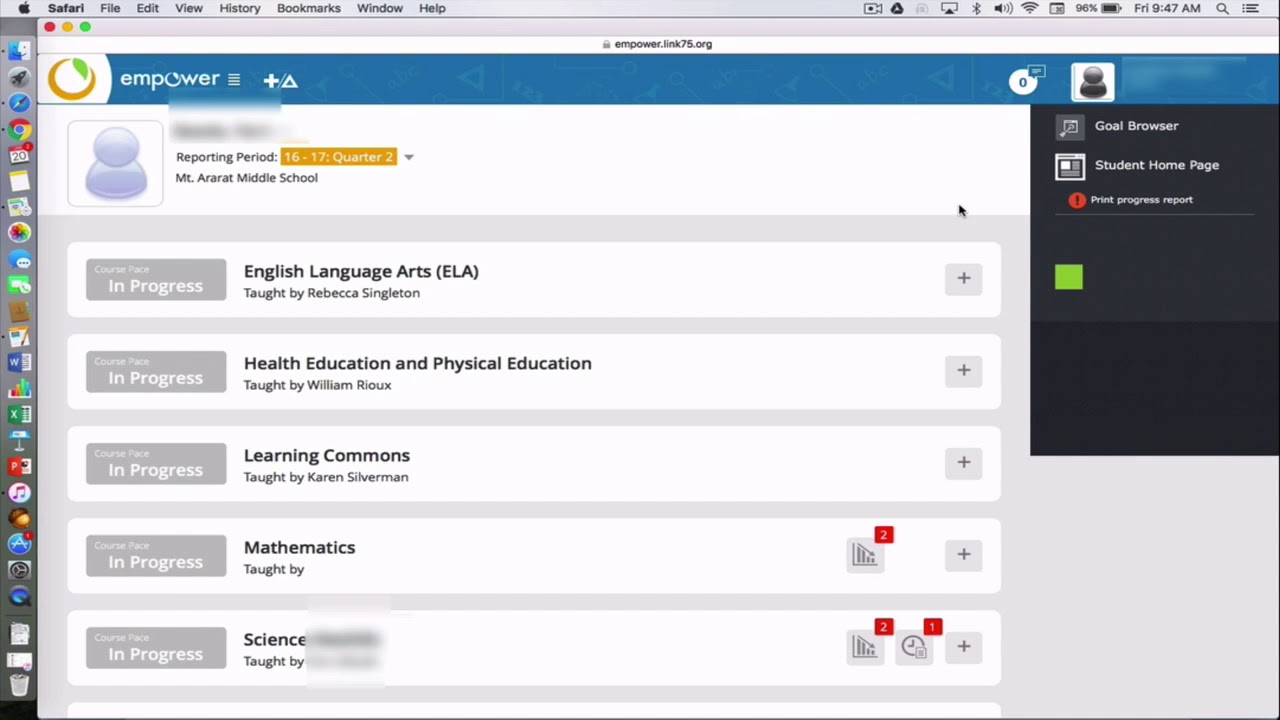The image size is (1280, 720).
Task: Click ELA In Progress pace badge
Action: pyautogui.click(x=156, y=279)
